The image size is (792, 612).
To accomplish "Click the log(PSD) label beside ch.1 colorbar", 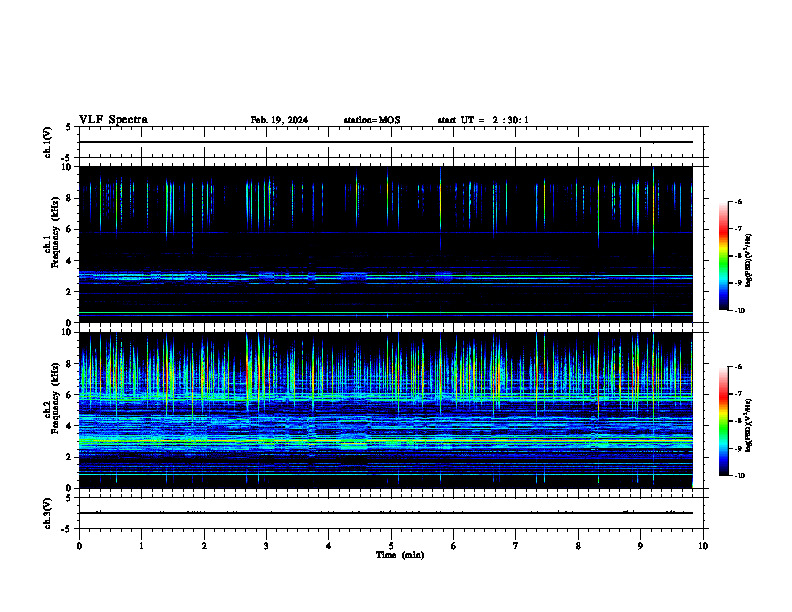I will [749, 260].
